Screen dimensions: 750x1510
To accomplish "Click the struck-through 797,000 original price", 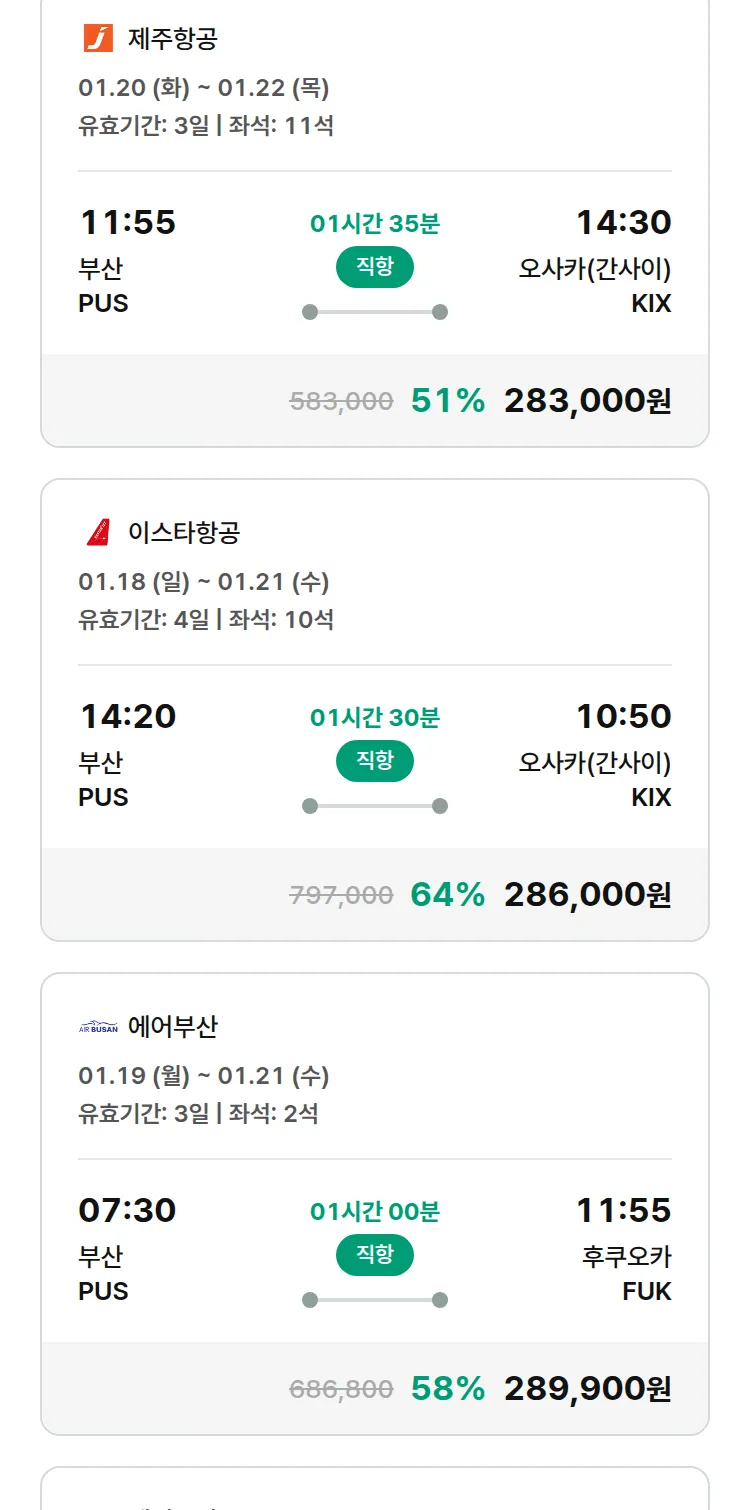I will [341, 896].
